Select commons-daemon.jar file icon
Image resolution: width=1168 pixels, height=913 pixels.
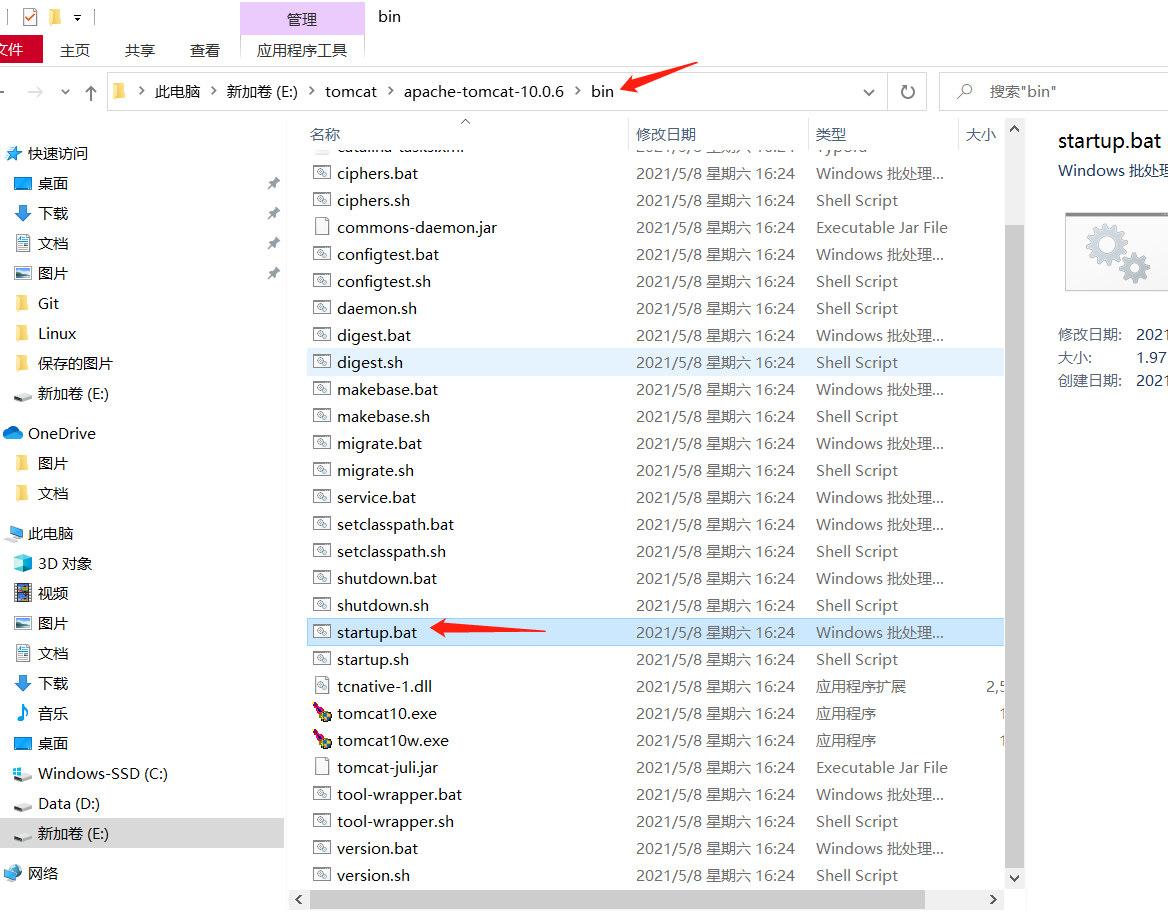click(x=322, y=226)
